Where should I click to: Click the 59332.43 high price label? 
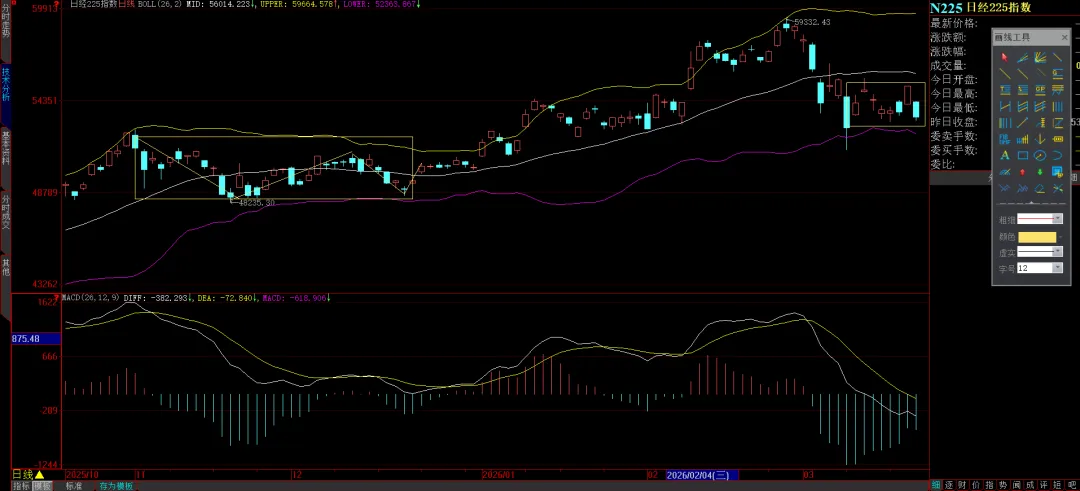[x=813, y=22]
